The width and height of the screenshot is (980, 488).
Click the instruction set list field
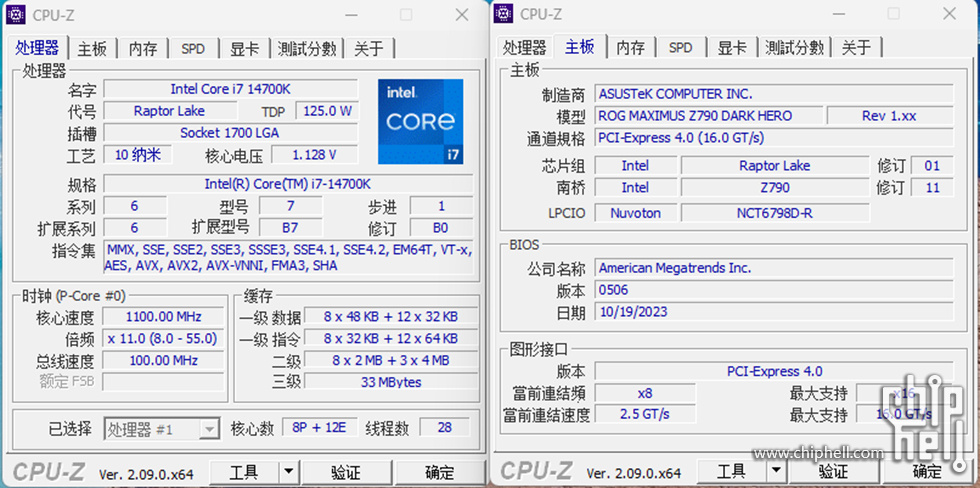[288, 257]
